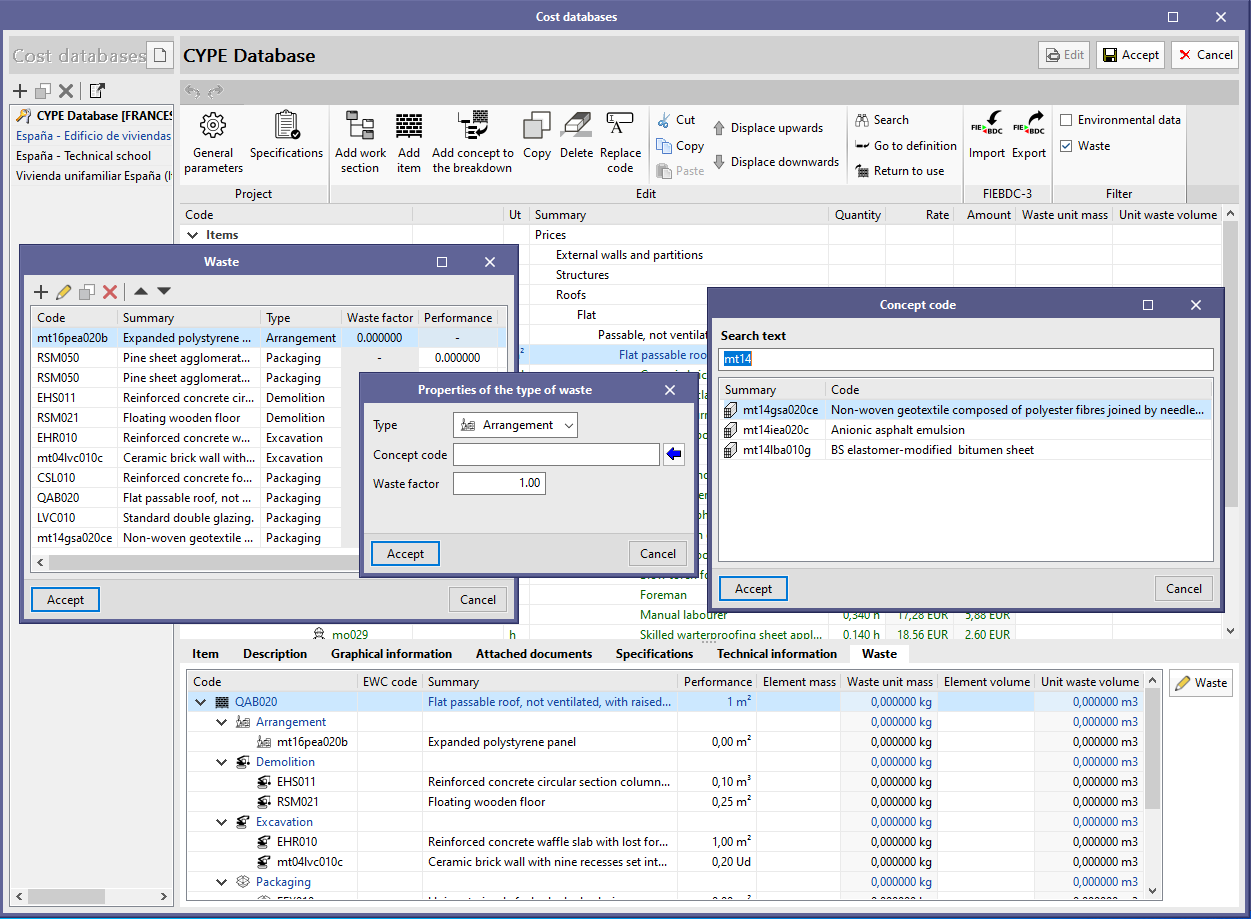Displace the concept downwards
Image resolution: width=1251 pixels, height=919 pixels.
(776, 162)
